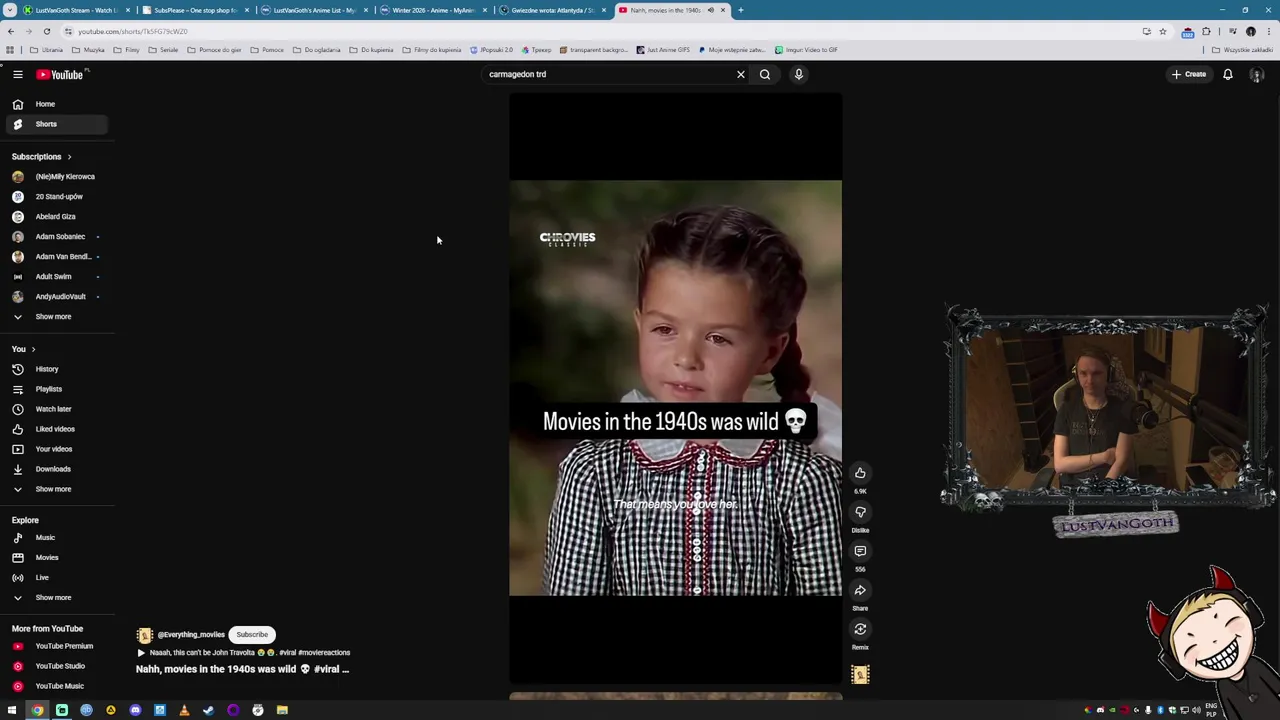Open Imgur Video to GIF bookmark
The height and width of the screenshot is (720, 1280).
point(806,50)
